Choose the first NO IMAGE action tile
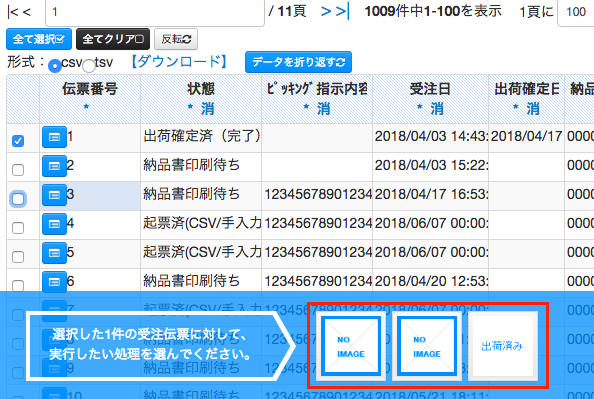 [x=351, y=346]
